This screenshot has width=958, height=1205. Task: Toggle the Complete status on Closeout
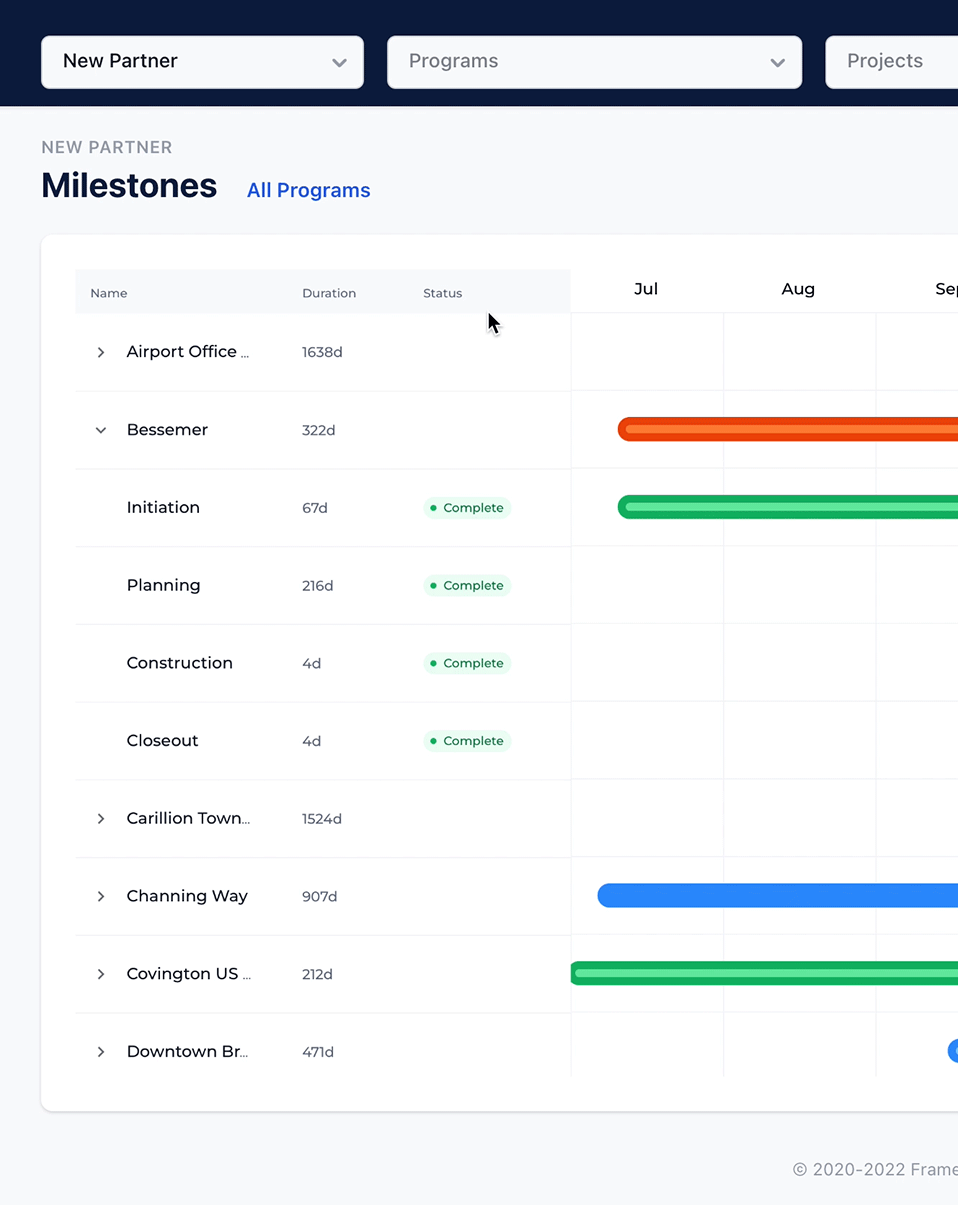click(x=466, y=740)
